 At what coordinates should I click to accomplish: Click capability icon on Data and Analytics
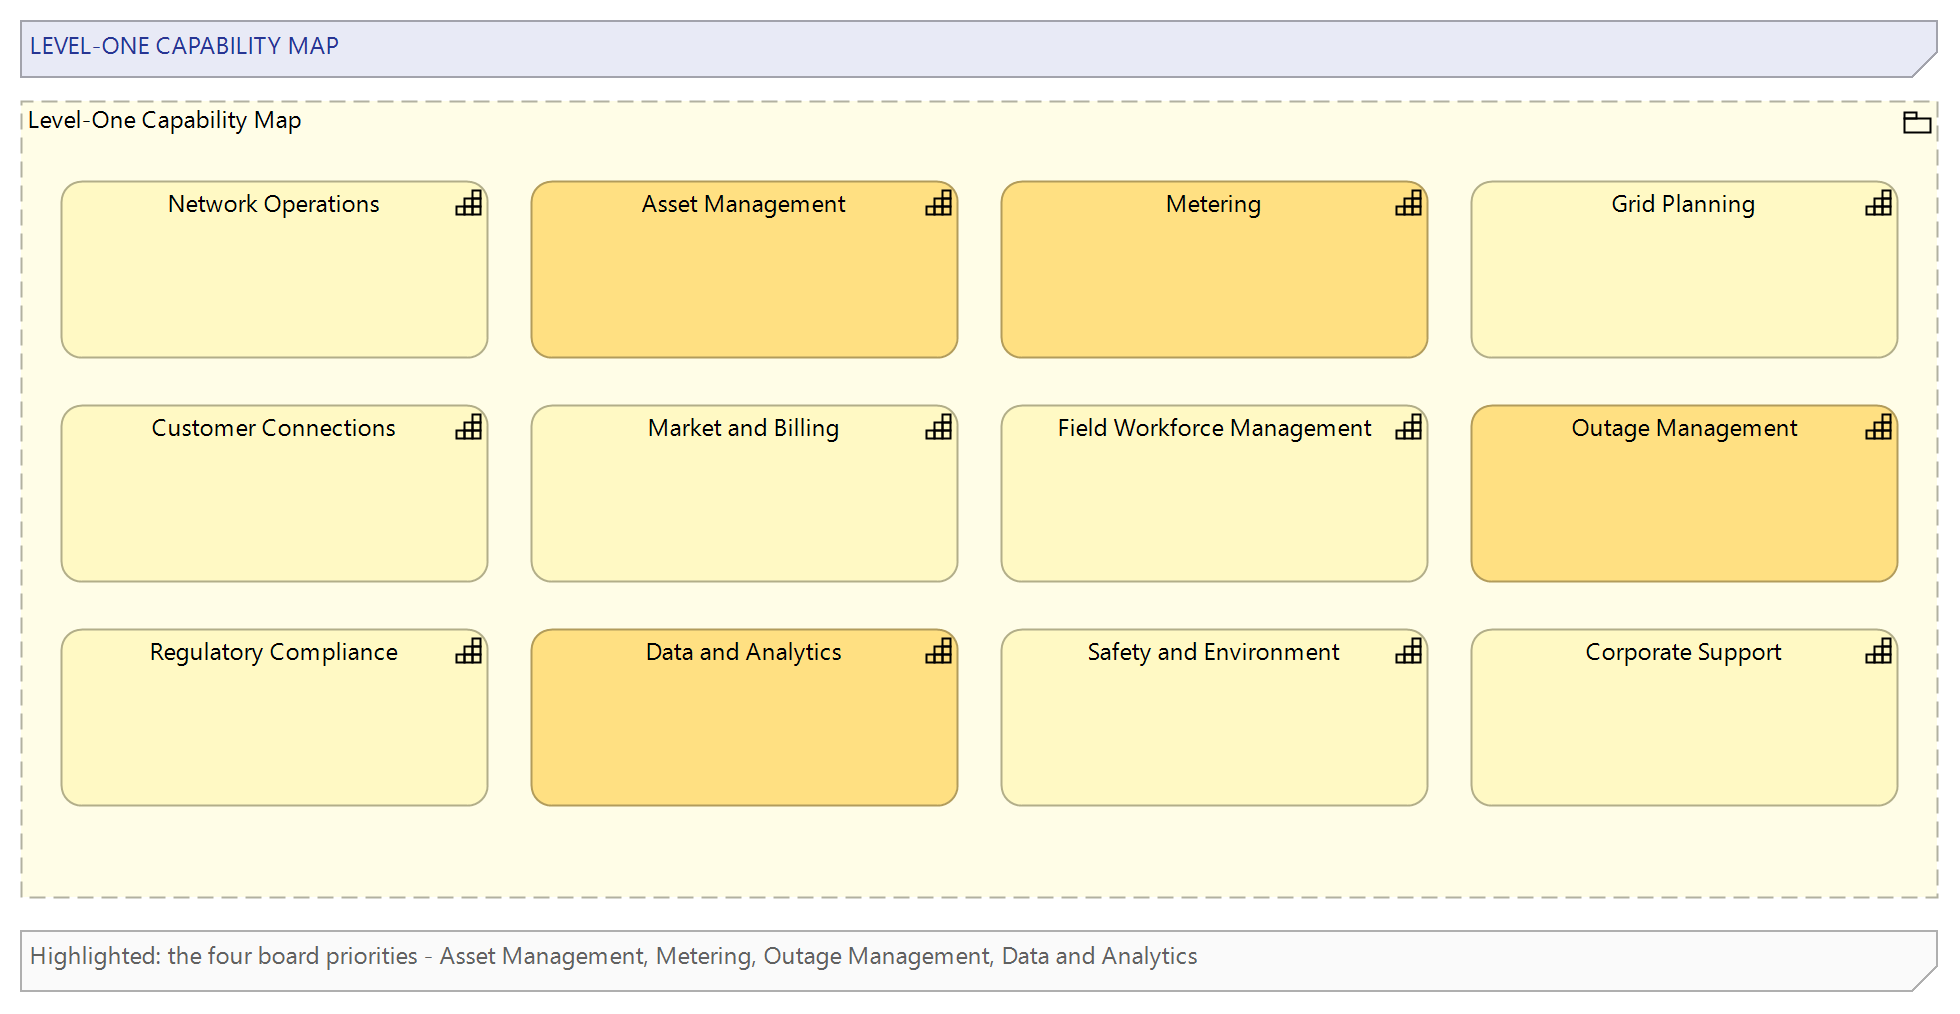tap(939, 652)
